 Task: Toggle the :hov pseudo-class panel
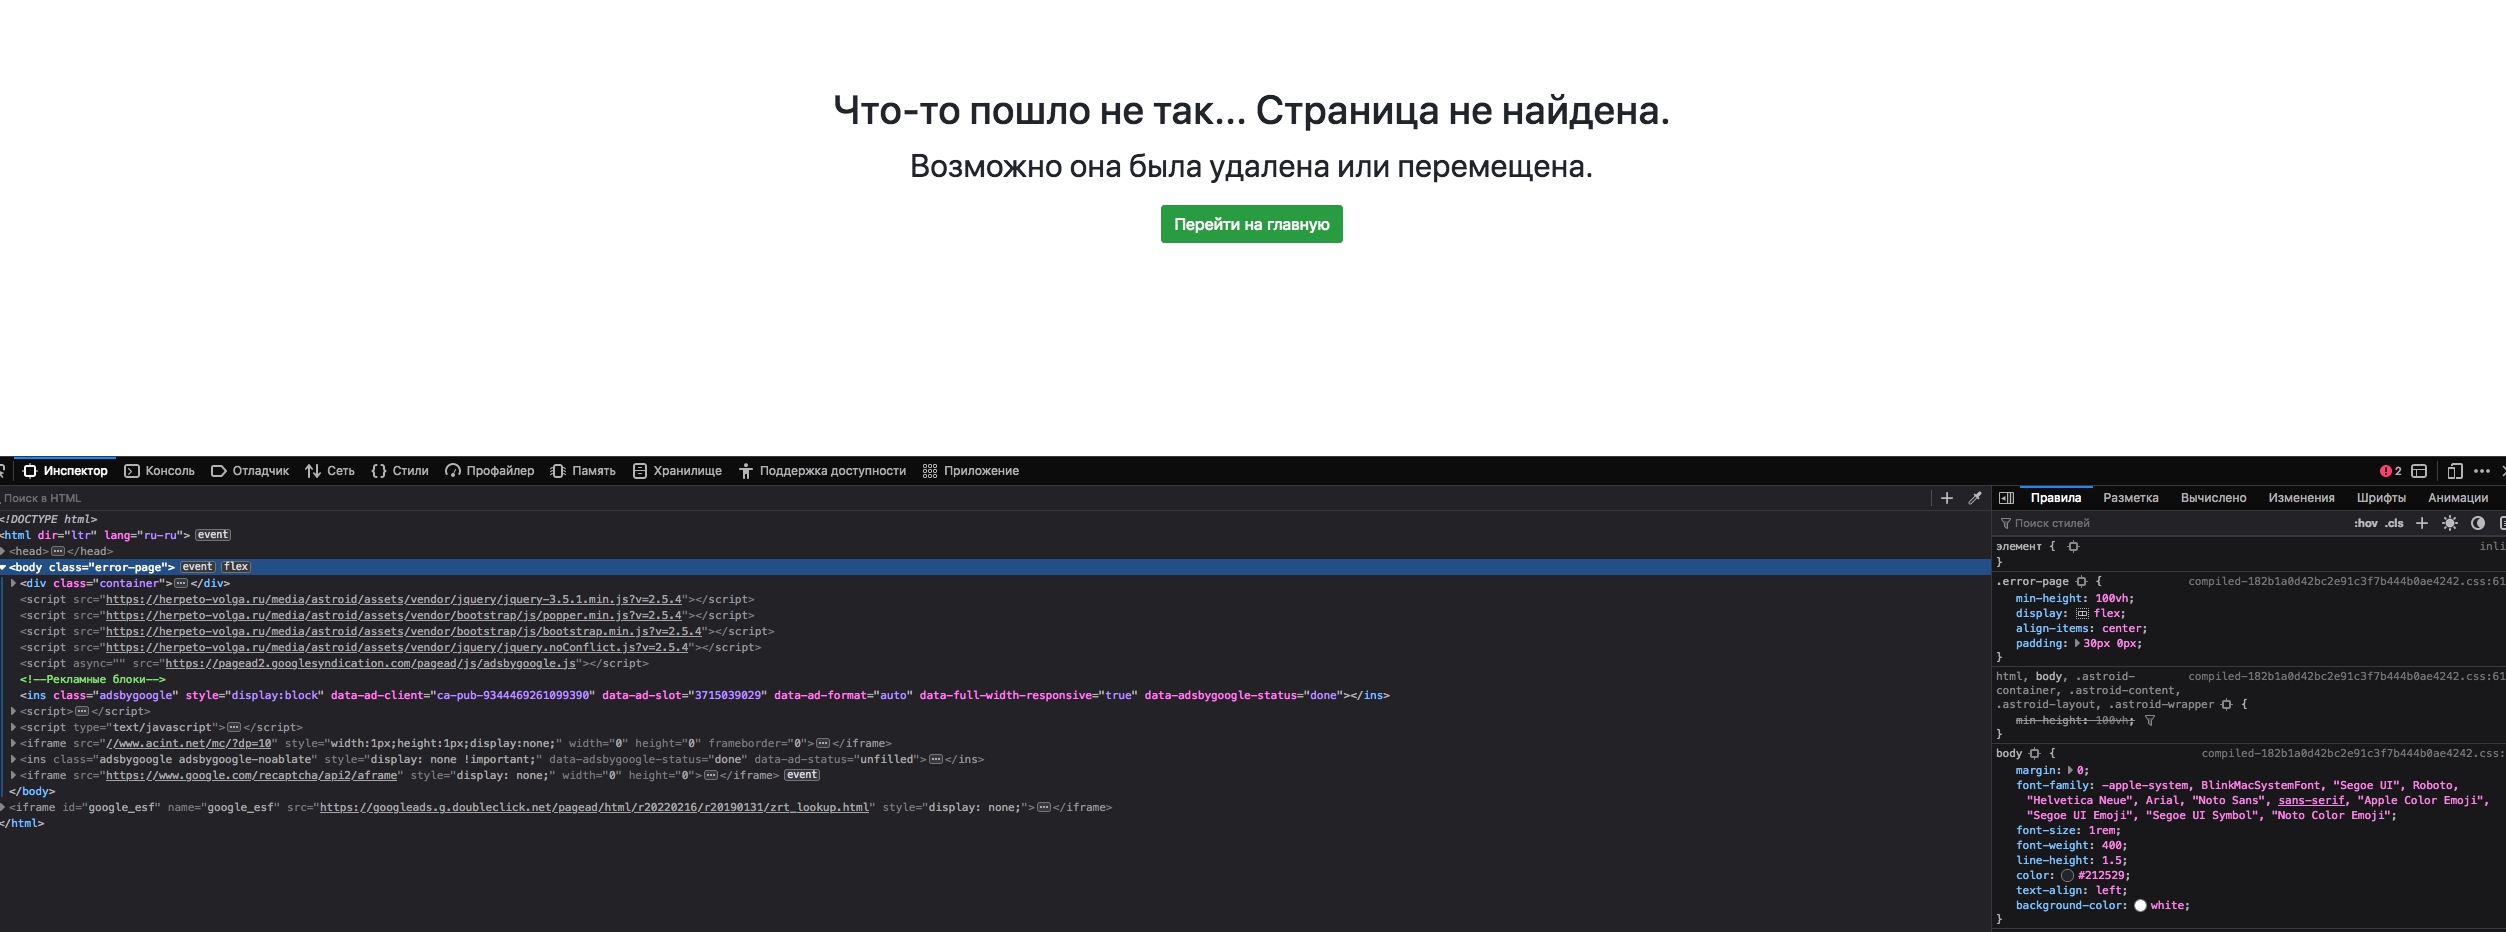[x=2365, y=523]
